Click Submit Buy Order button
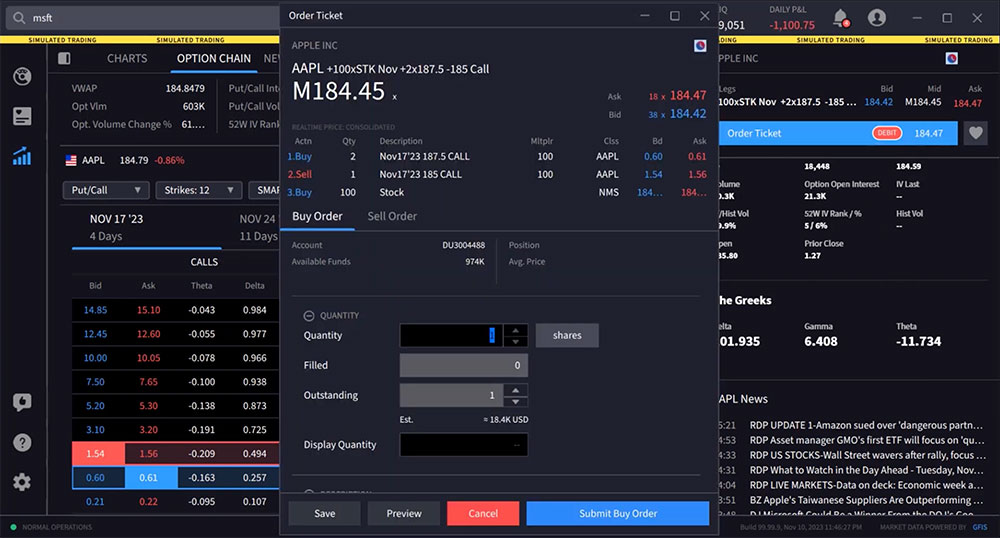 (617, 513)
